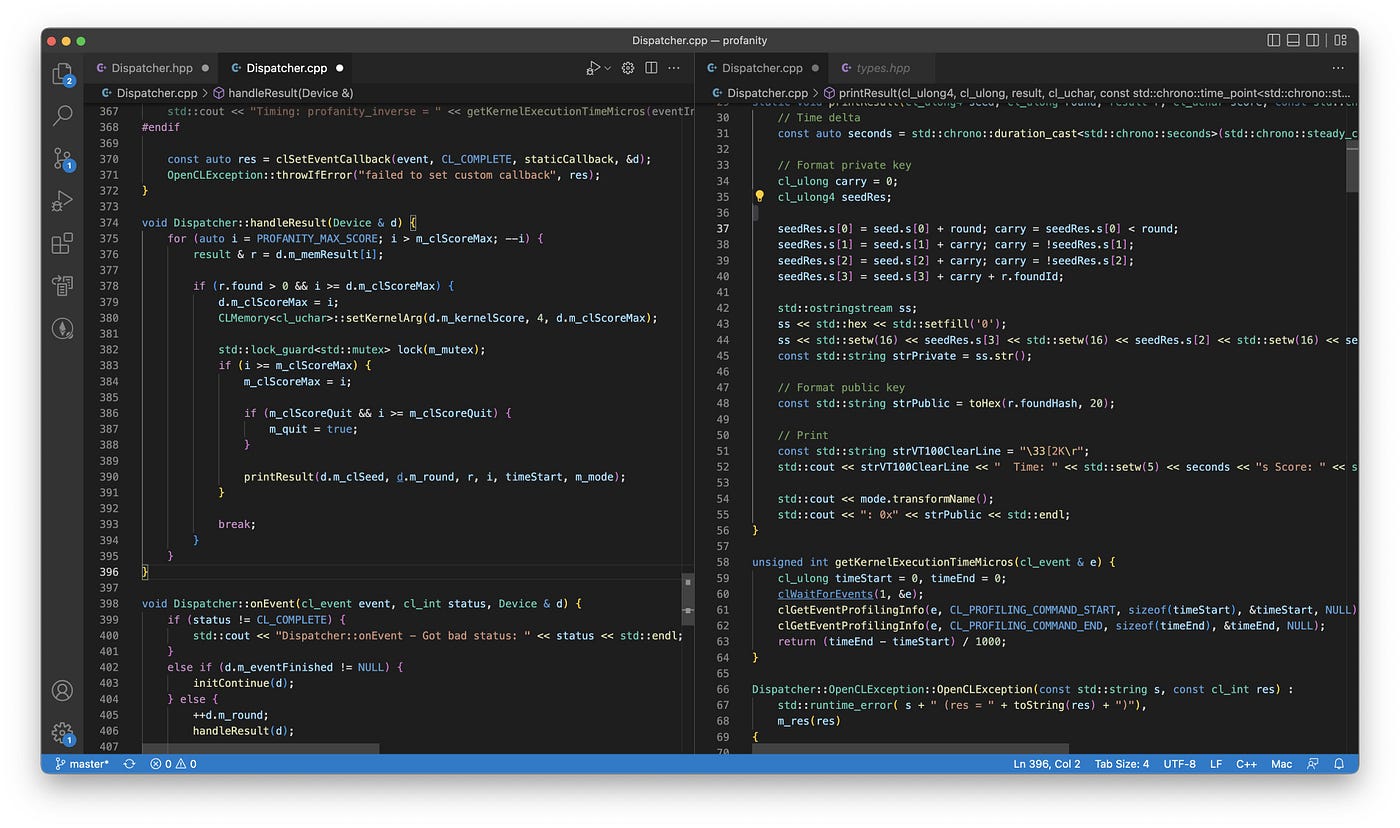Open the Source Control view
Viewport: 1400px width, 828px height.
[x=62, y=158]
